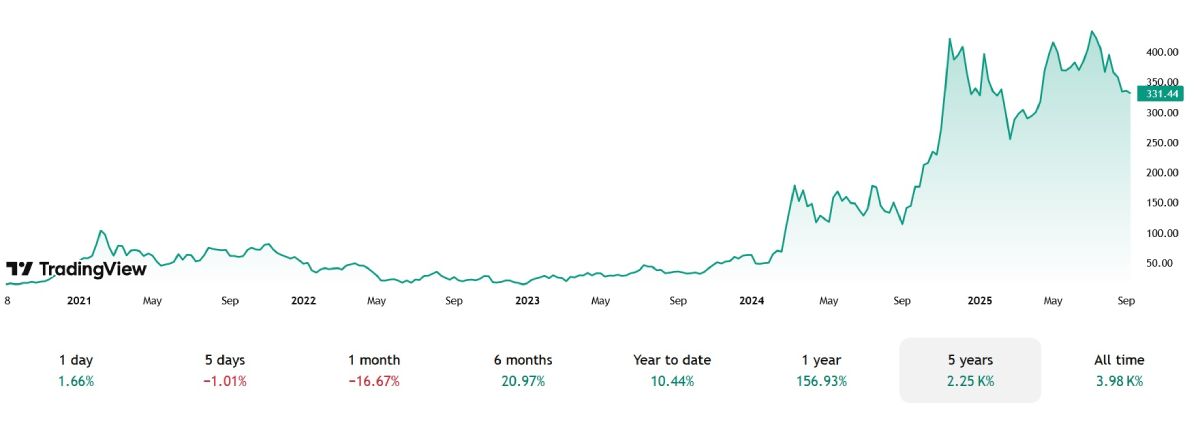Click the 50.00 price axis label
The width and height of the screenshot is (1200, 422).
click(x=1160, y=263)
